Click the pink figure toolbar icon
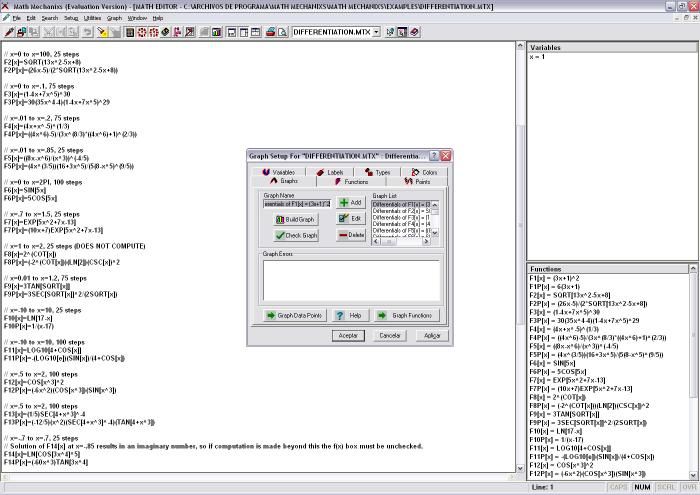 point(177,32)
